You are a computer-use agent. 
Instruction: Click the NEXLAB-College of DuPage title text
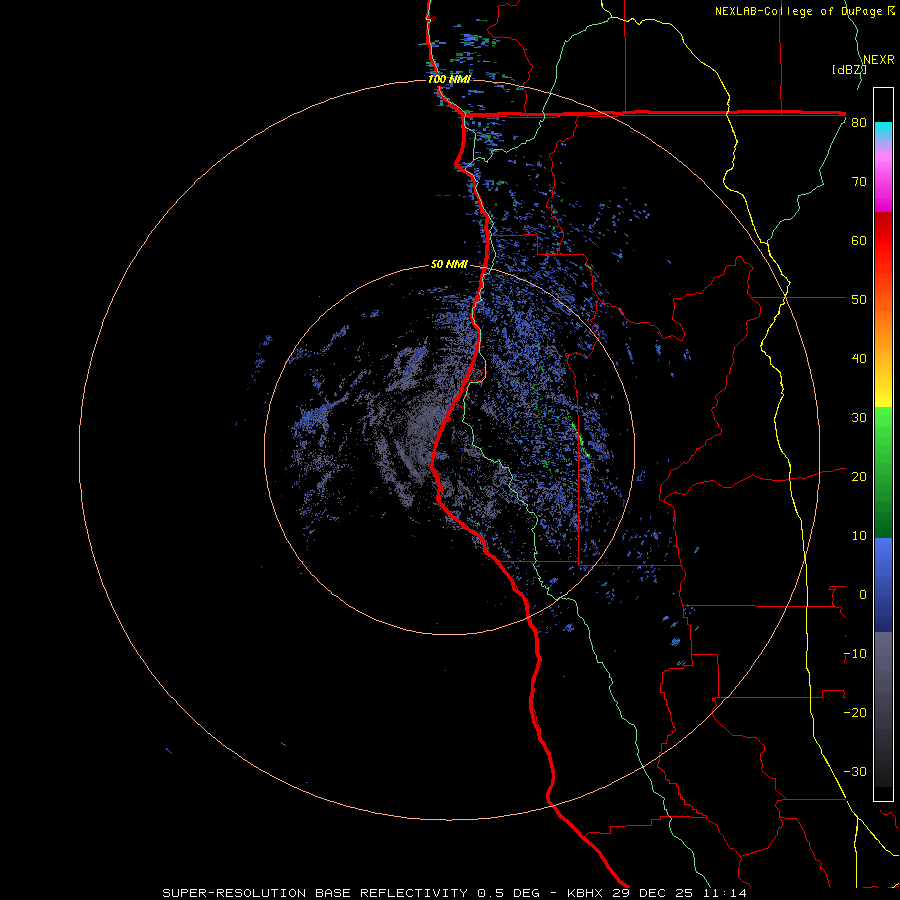[799, 11]
